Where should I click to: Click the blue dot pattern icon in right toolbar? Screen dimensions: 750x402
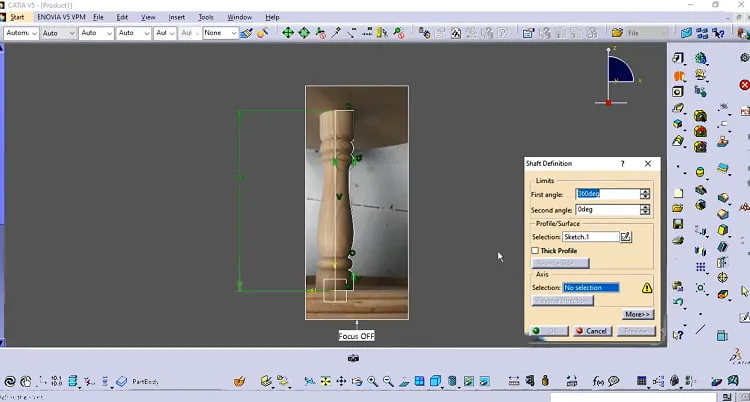click(x=701, y=267)
